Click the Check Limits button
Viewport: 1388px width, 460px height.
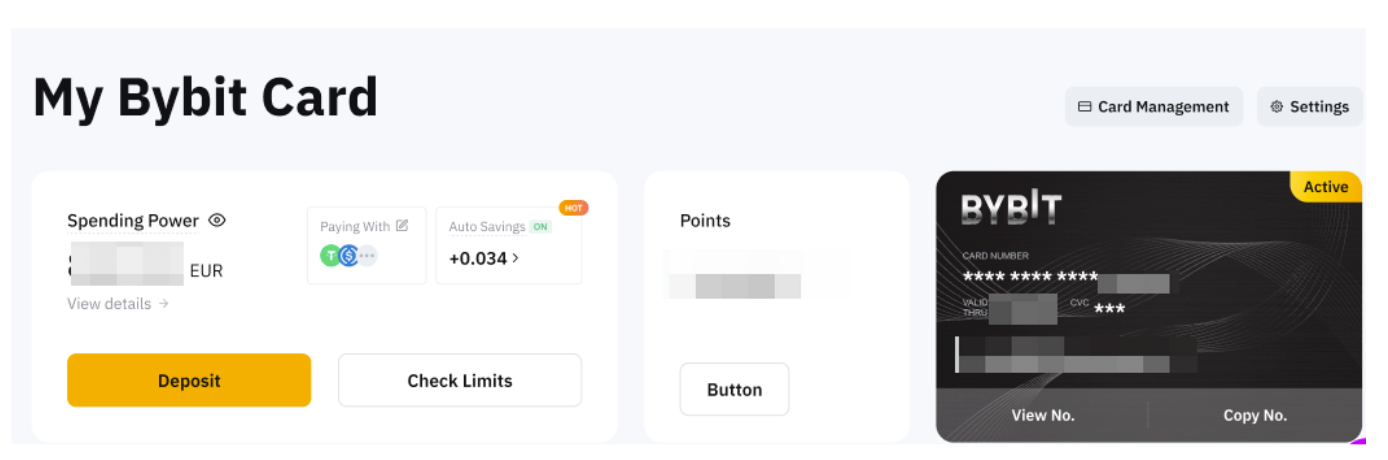click(x=459, y=381)
